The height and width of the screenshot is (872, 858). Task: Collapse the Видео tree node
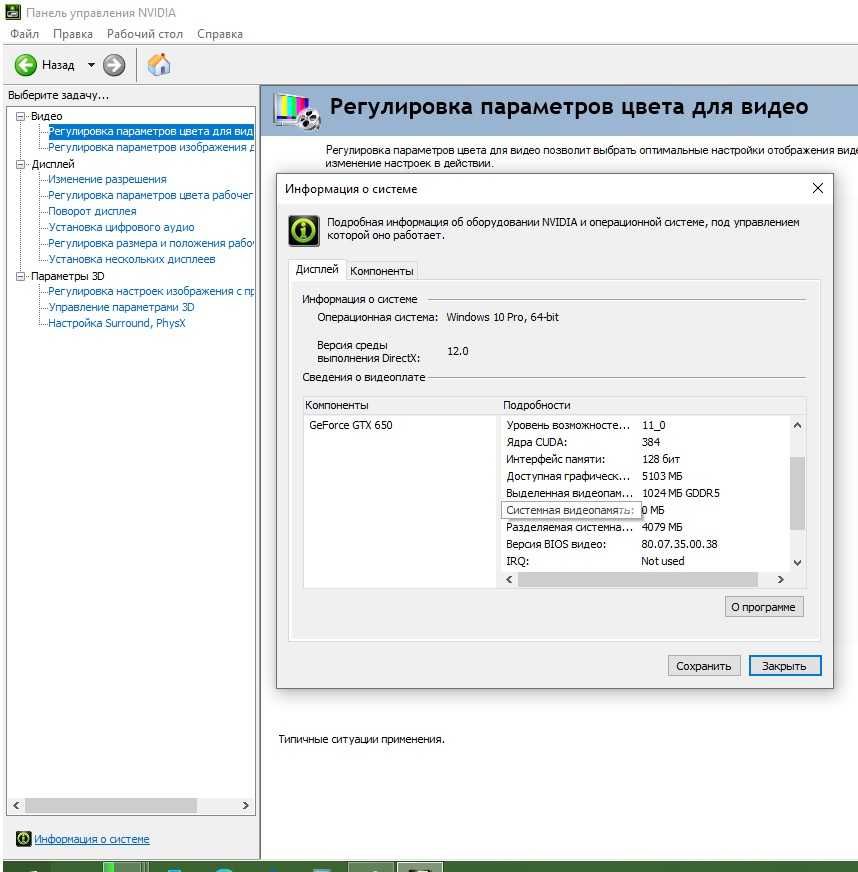(x=21, y=116)
